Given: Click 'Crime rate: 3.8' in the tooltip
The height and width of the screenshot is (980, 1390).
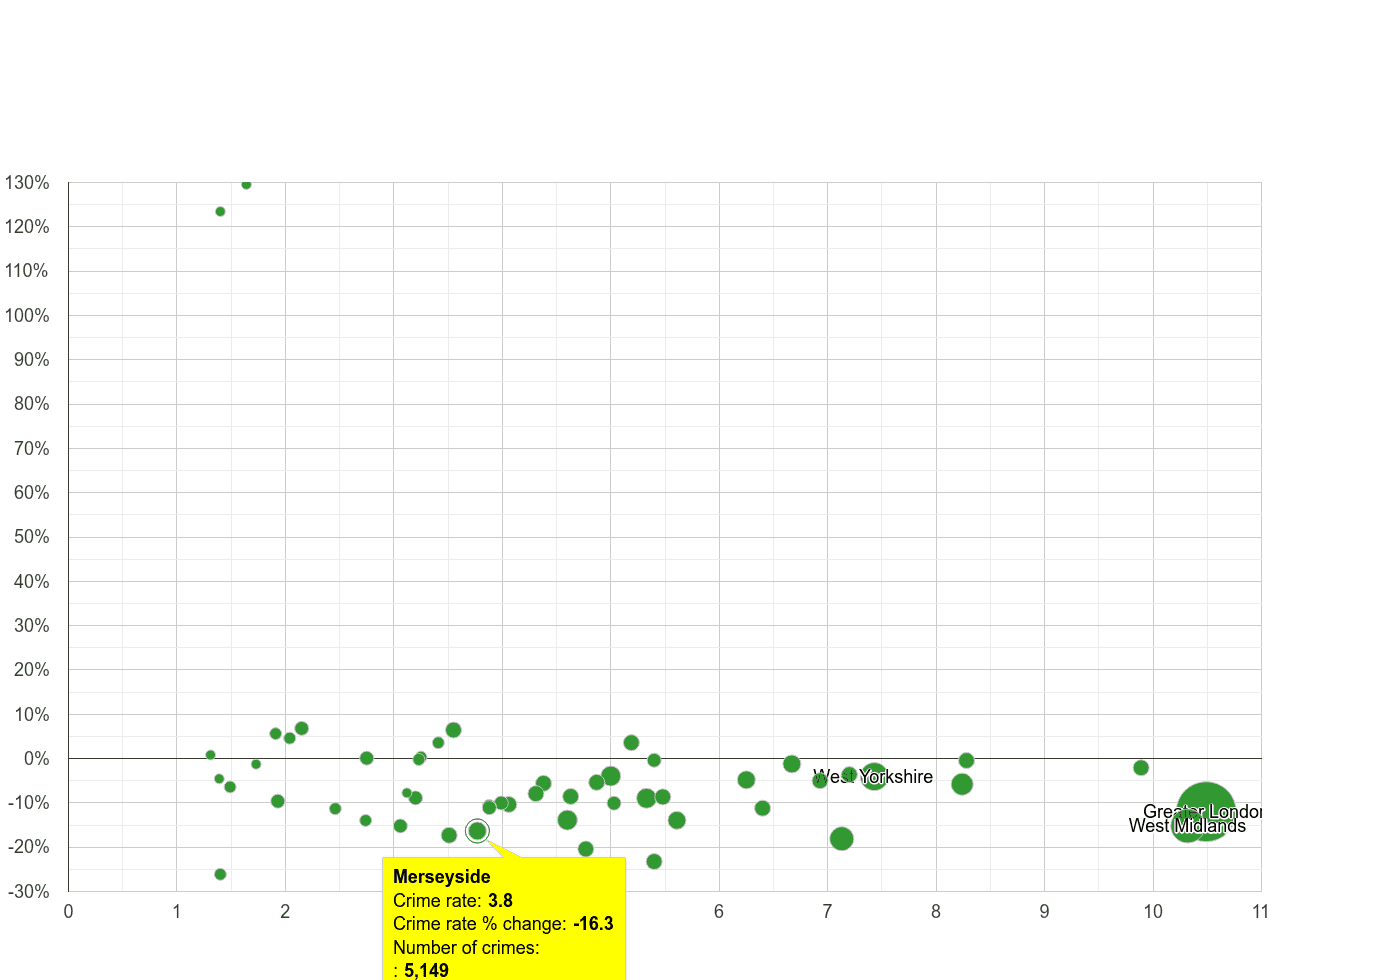Looking at the screenshot, I should [x=453, y=901].
